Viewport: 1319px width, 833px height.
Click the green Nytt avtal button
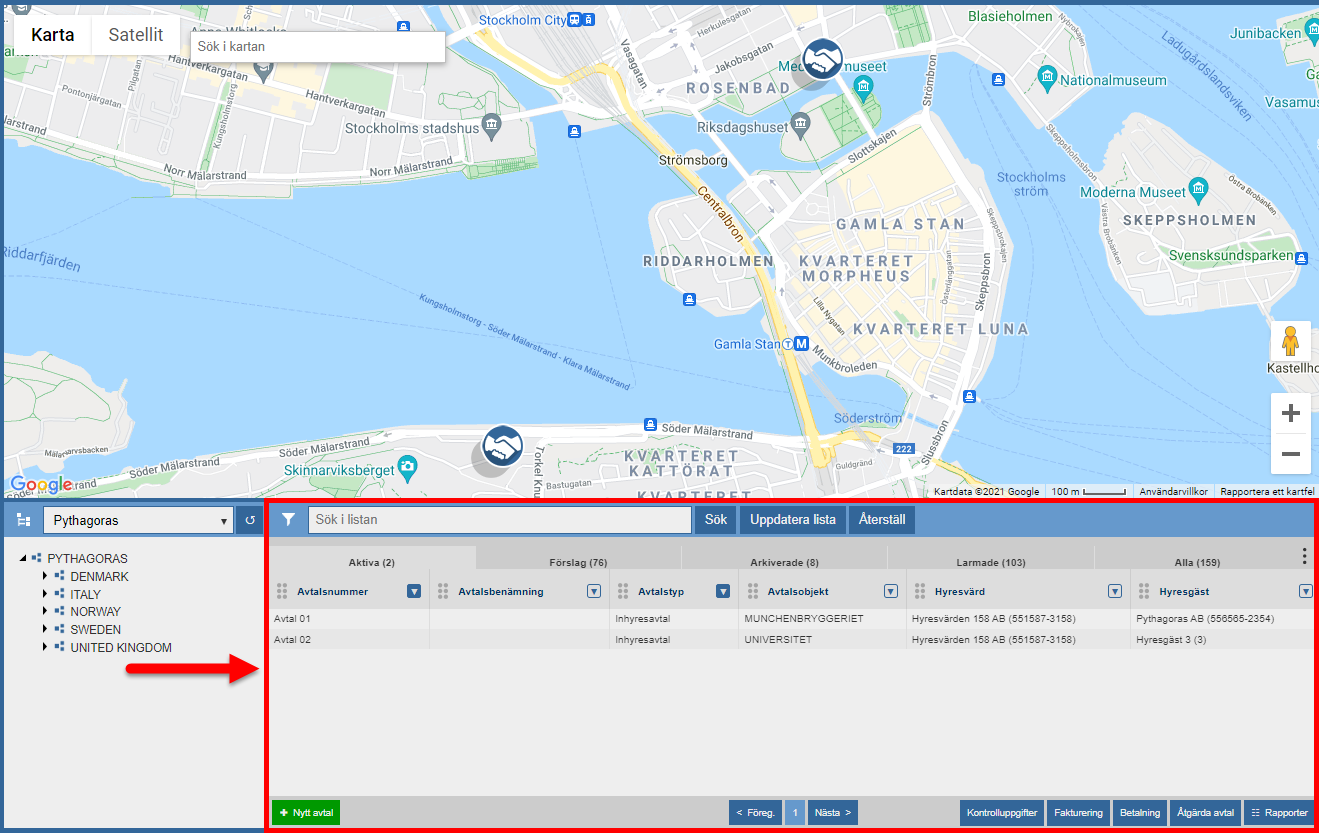[x=306, y=813]
